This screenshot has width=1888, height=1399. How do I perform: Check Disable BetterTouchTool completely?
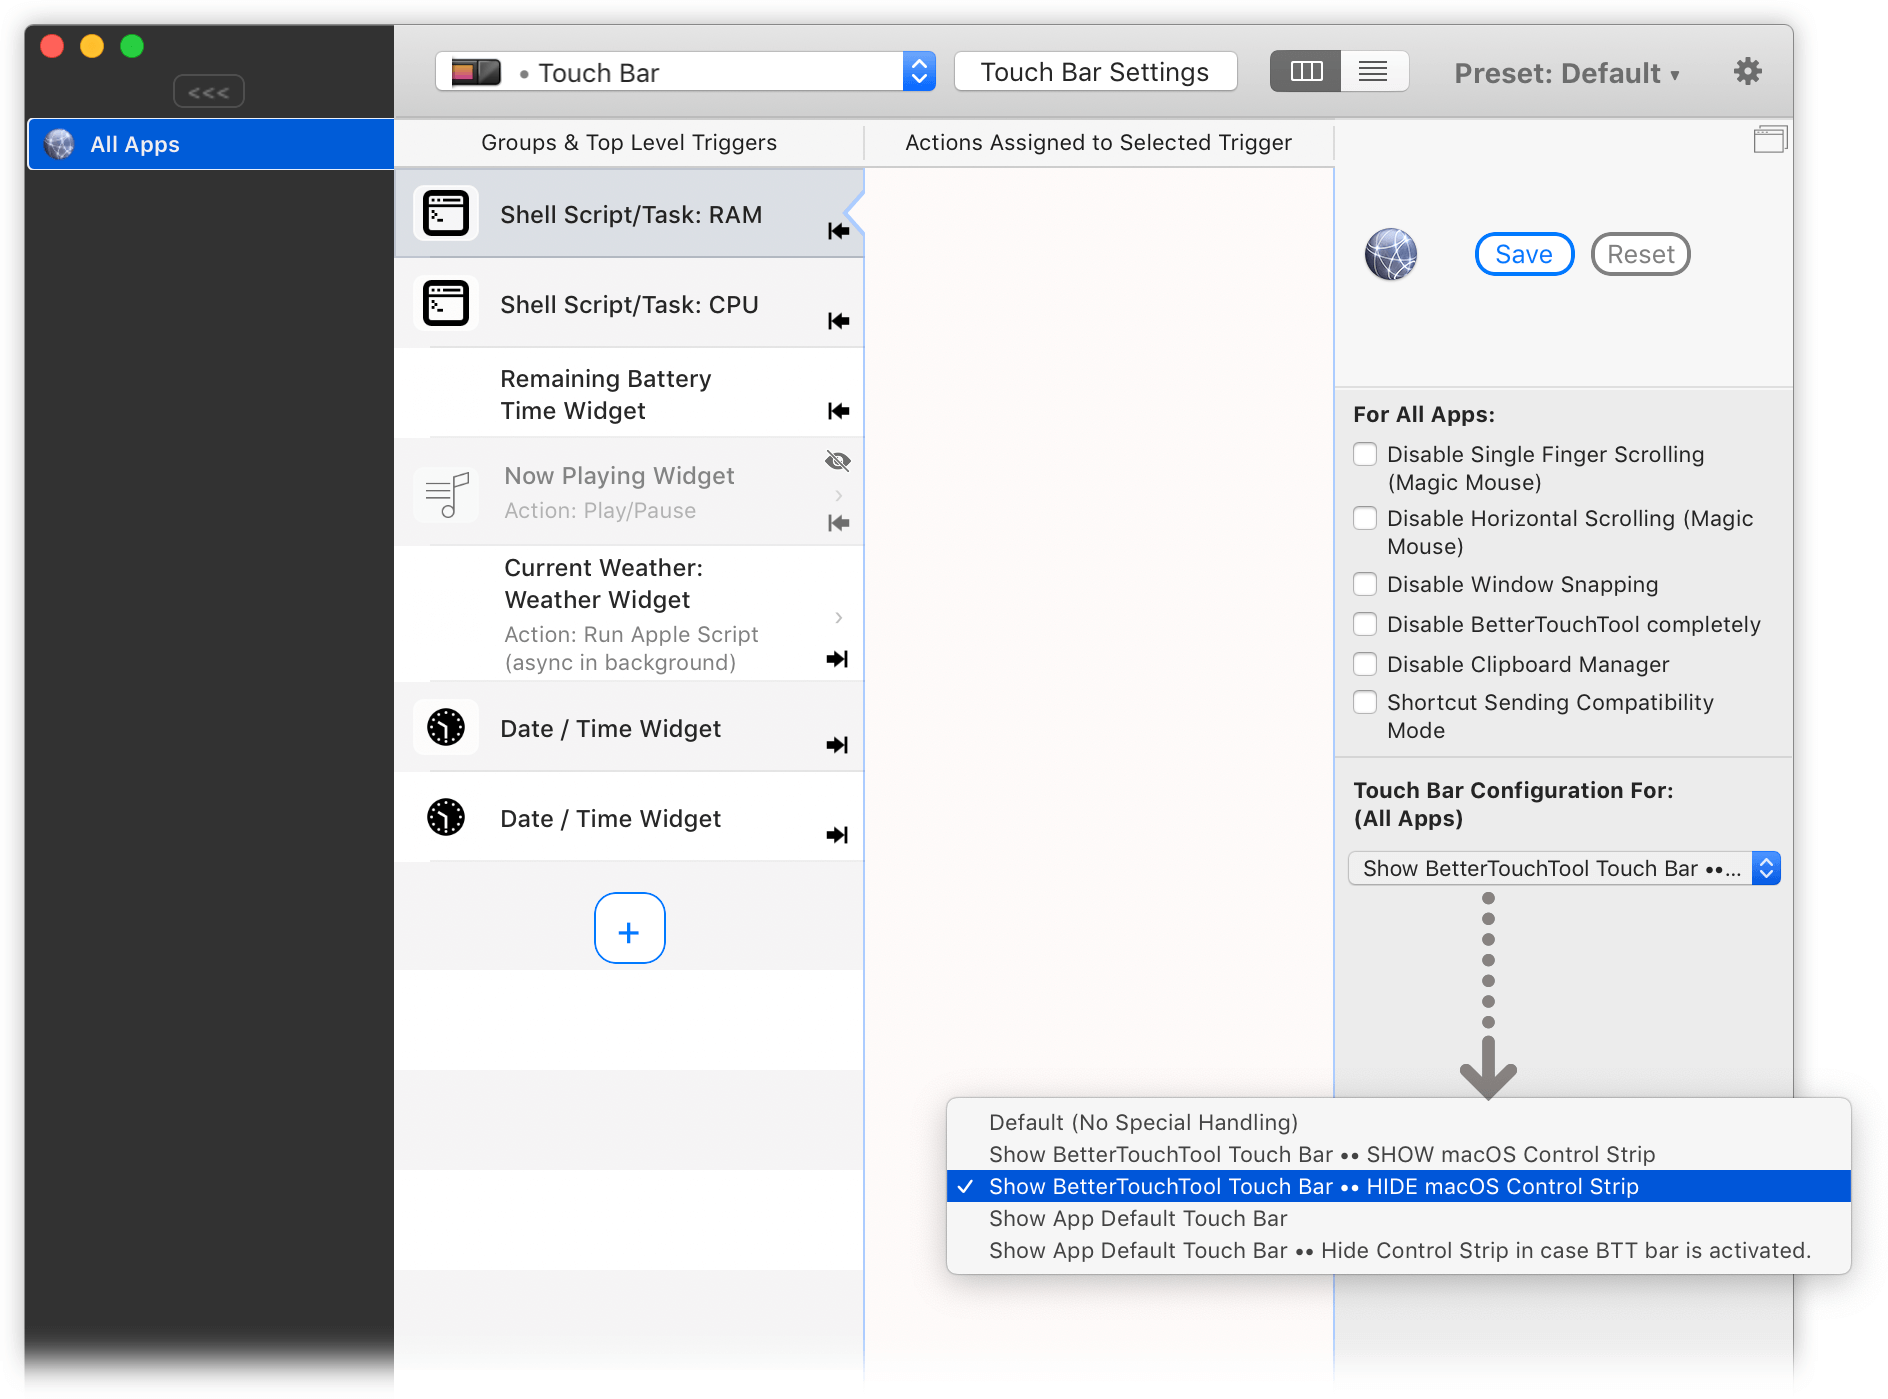pos(1365,624)
